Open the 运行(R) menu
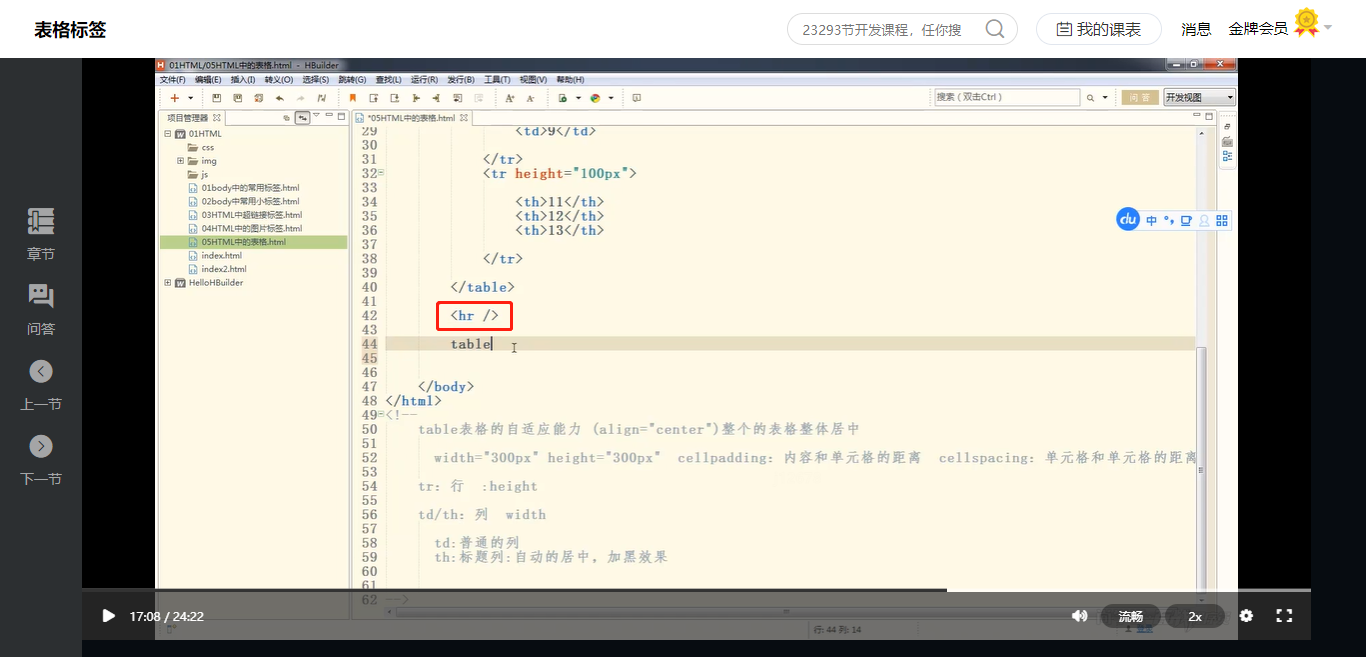1366x657 pixels. tap(425, 80)
